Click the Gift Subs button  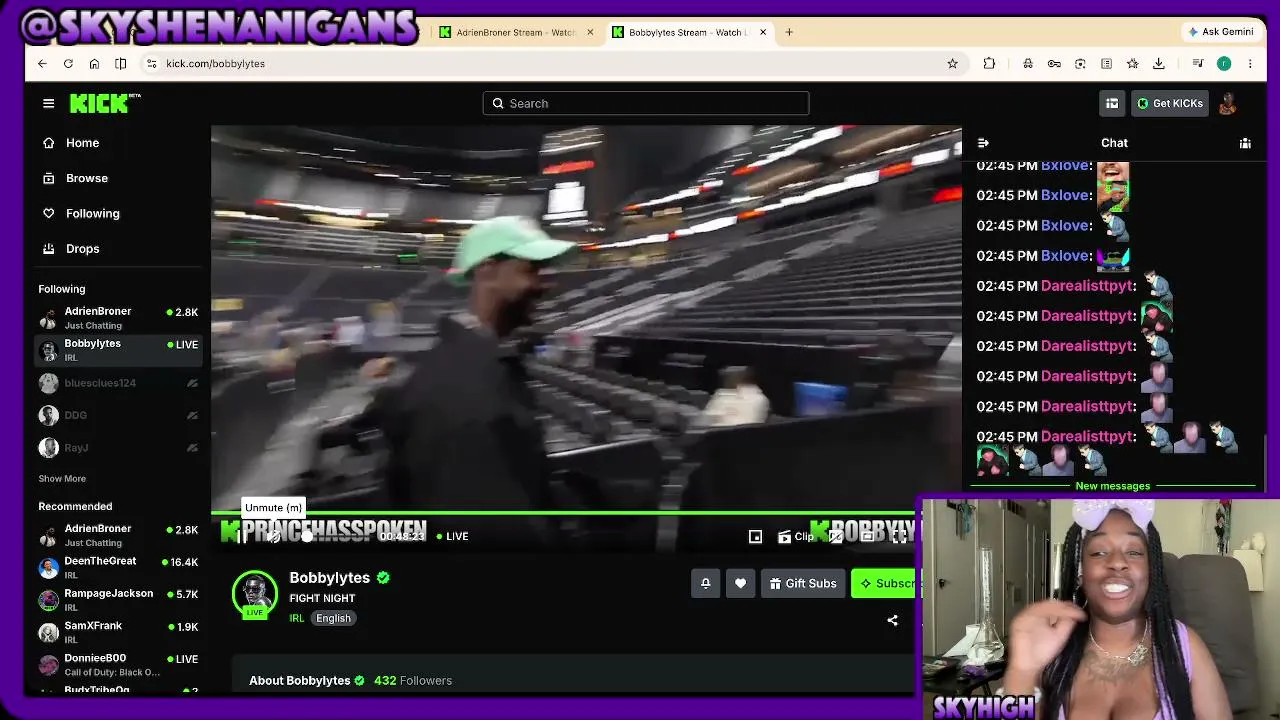[x=803, y=584]
